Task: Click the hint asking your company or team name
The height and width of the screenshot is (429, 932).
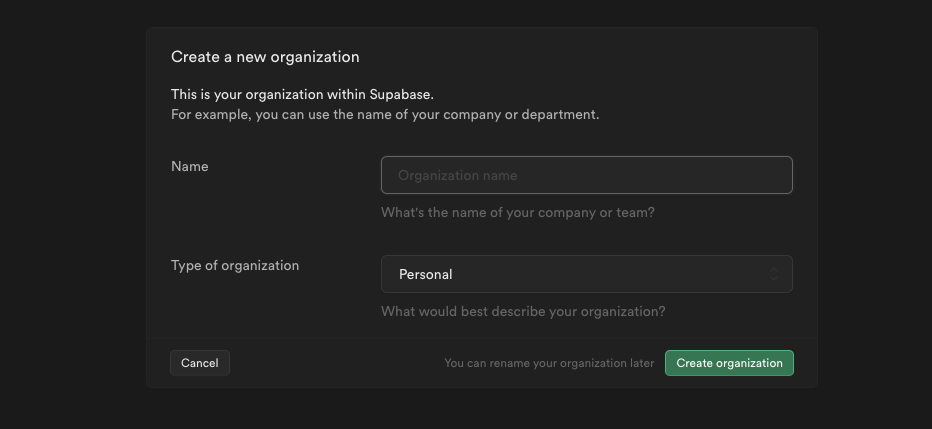Action: (518, 213)
